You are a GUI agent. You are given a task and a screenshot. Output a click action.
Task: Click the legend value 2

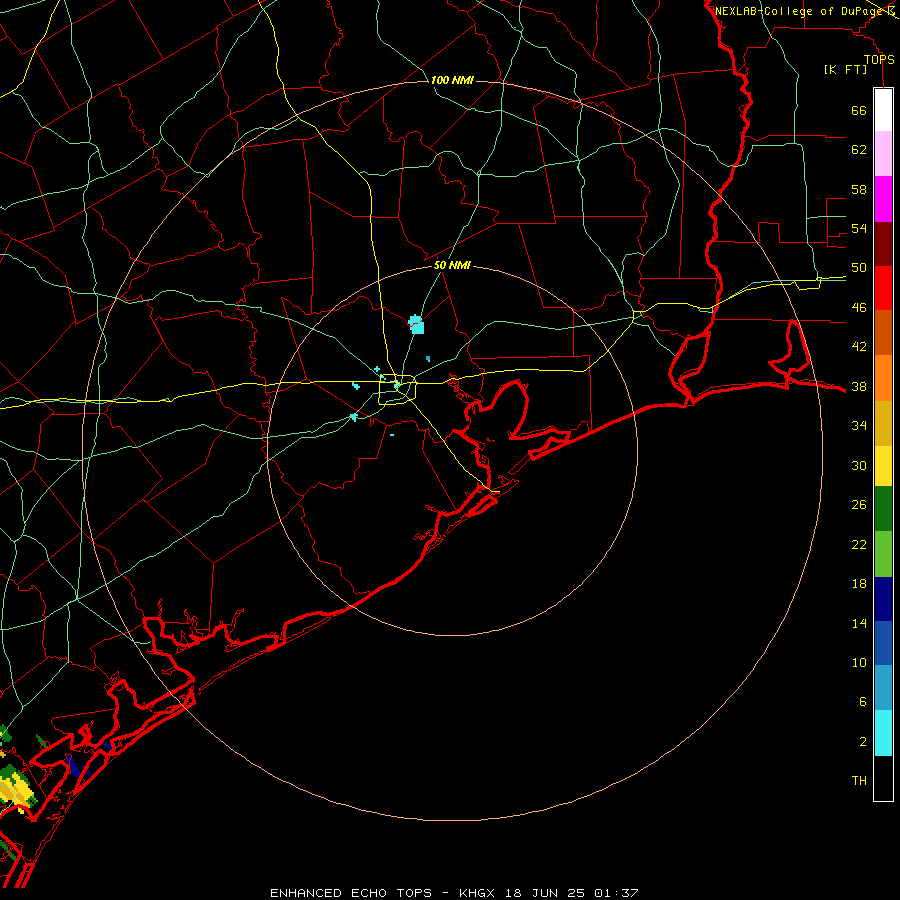click(863, 742)
